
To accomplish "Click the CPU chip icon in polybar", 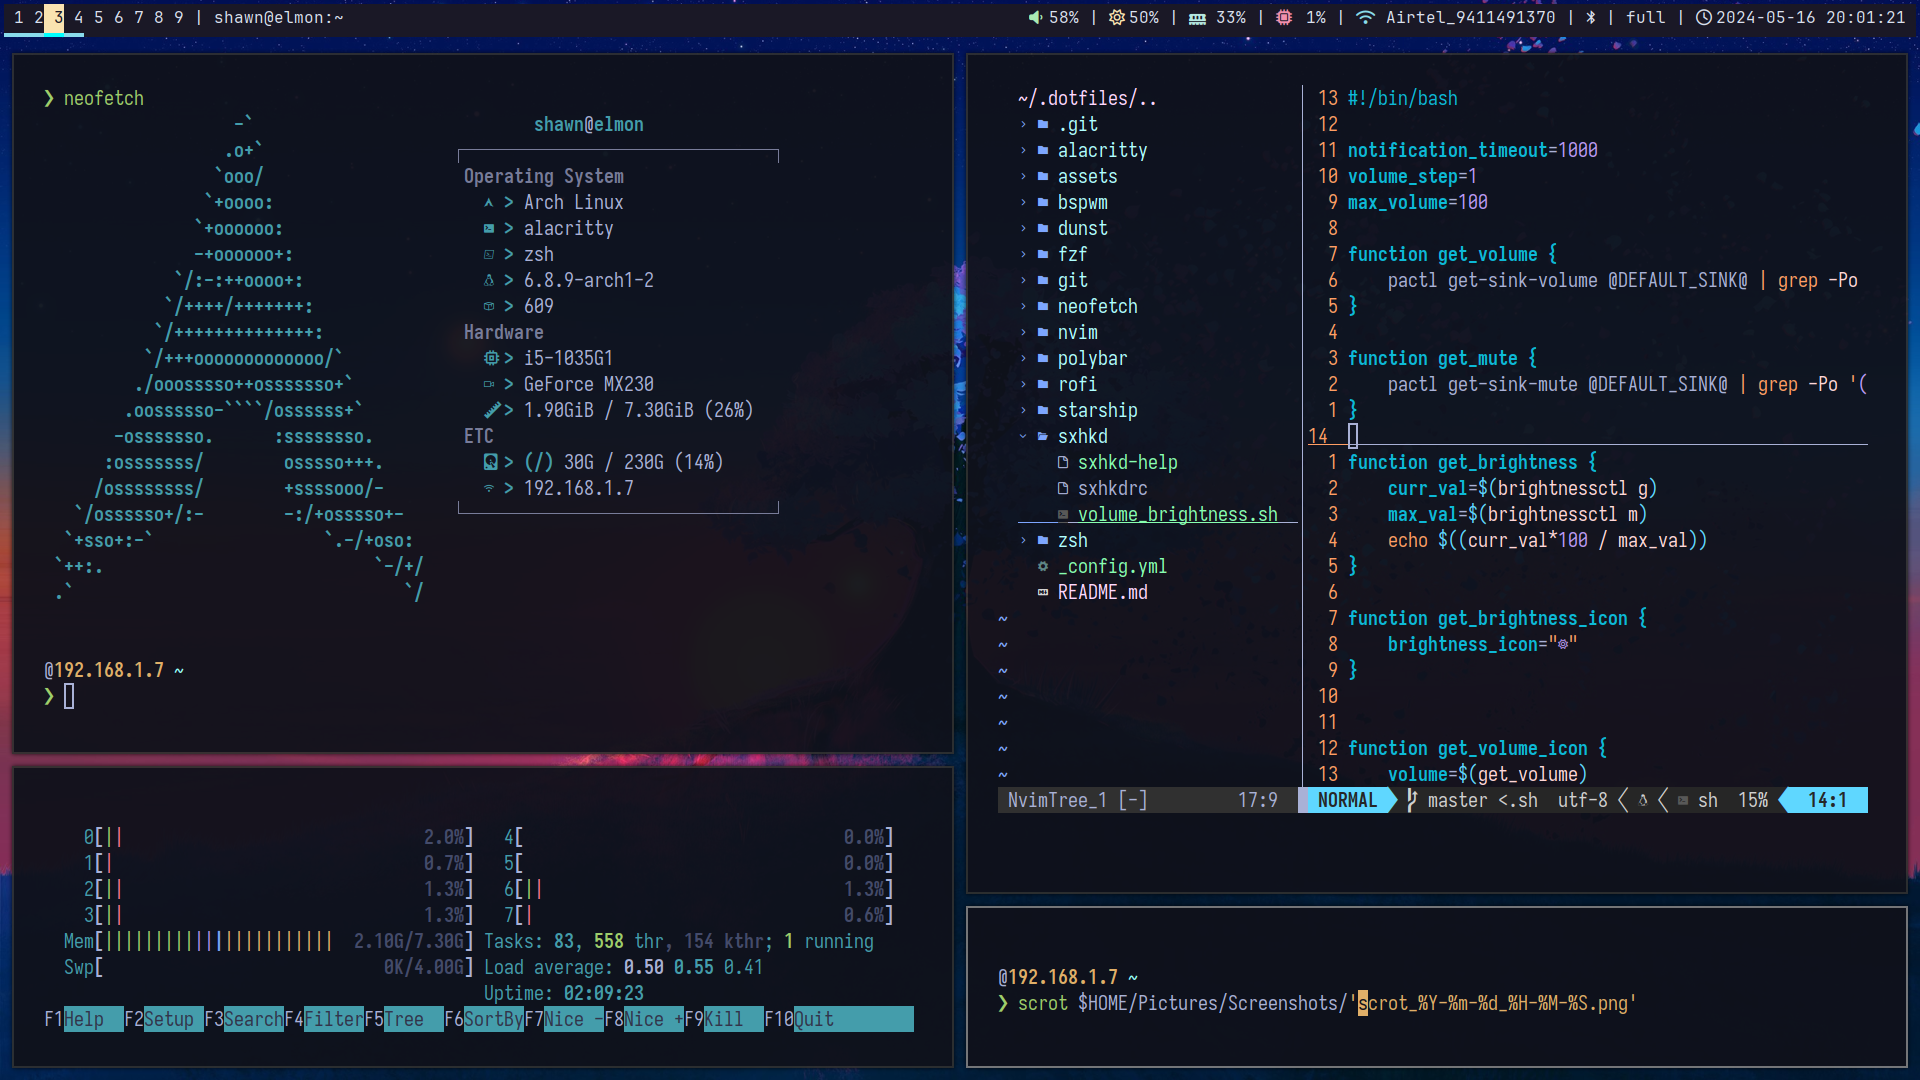I will (1284, 17).
